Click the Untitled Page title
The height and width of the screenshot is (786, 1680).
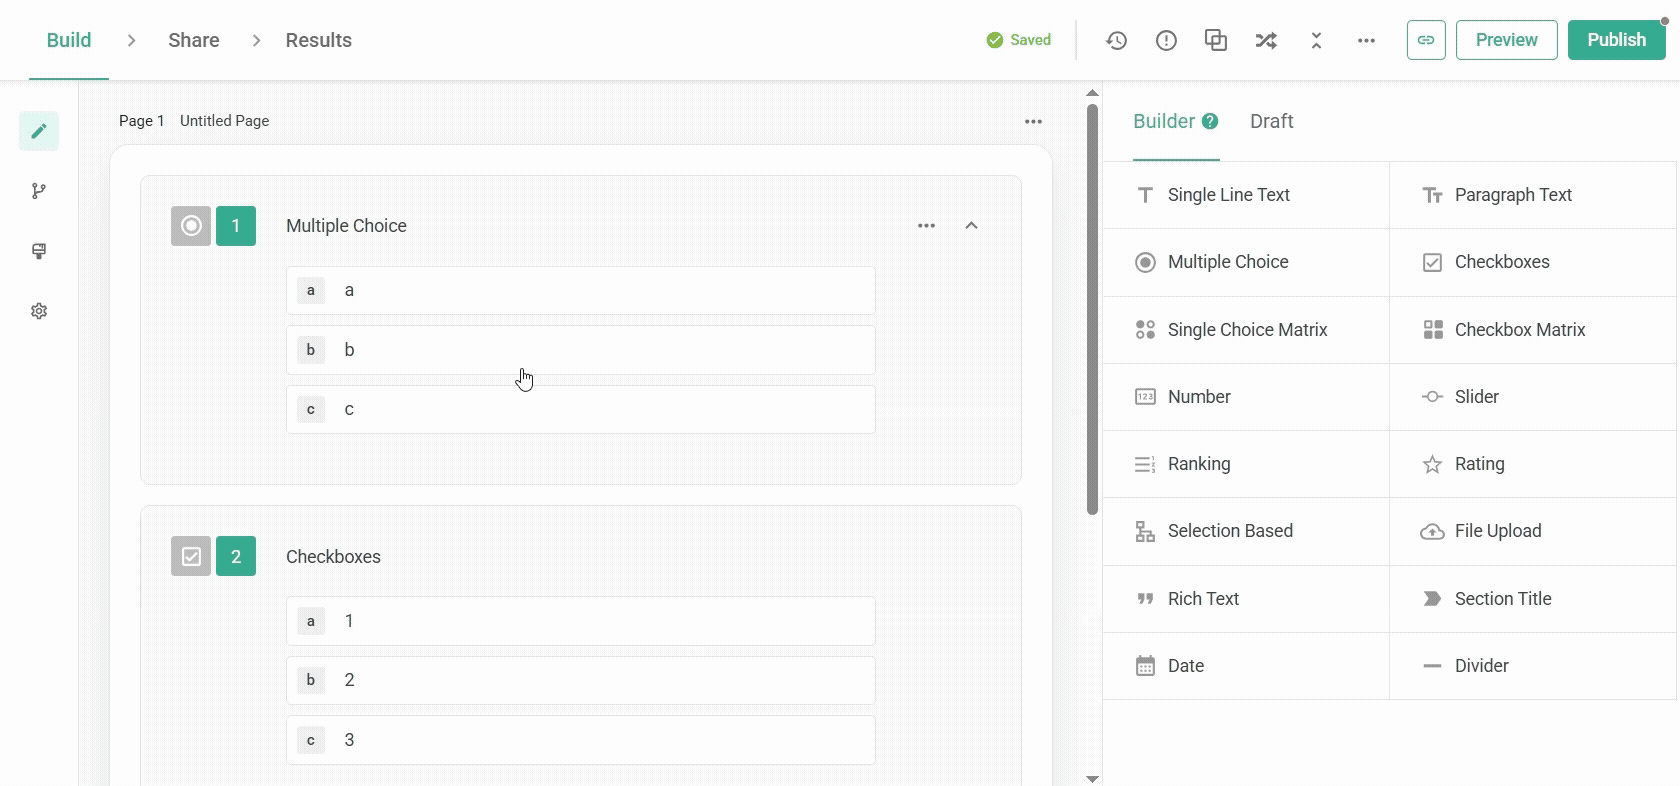224,121
